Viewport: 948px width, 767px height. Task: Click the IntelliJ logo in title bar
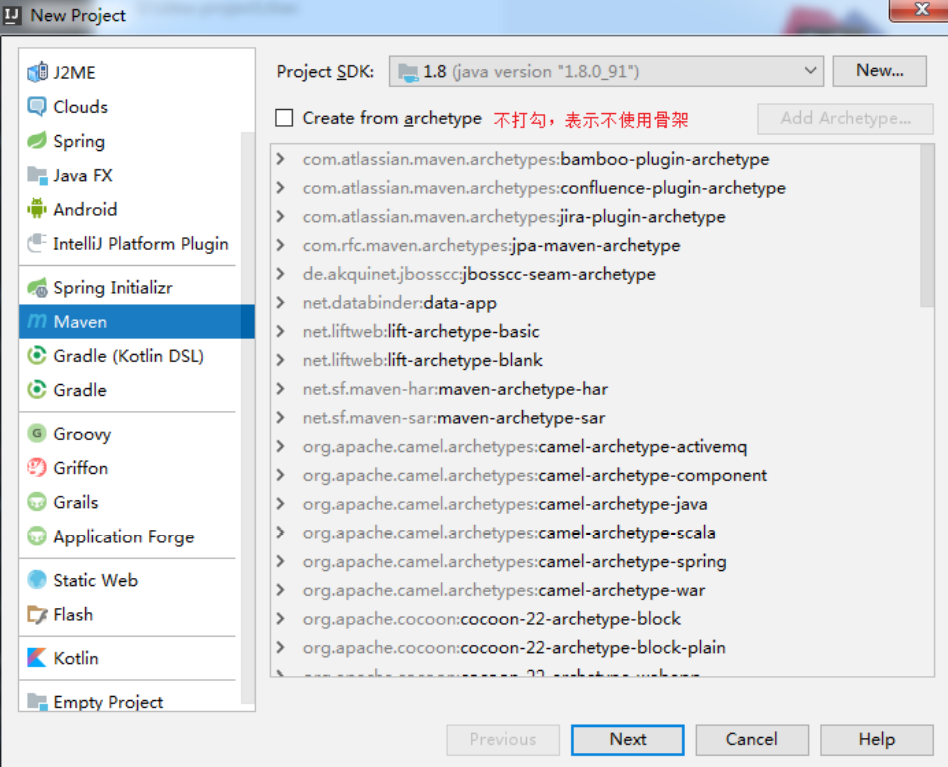click(x=12, y=15)
